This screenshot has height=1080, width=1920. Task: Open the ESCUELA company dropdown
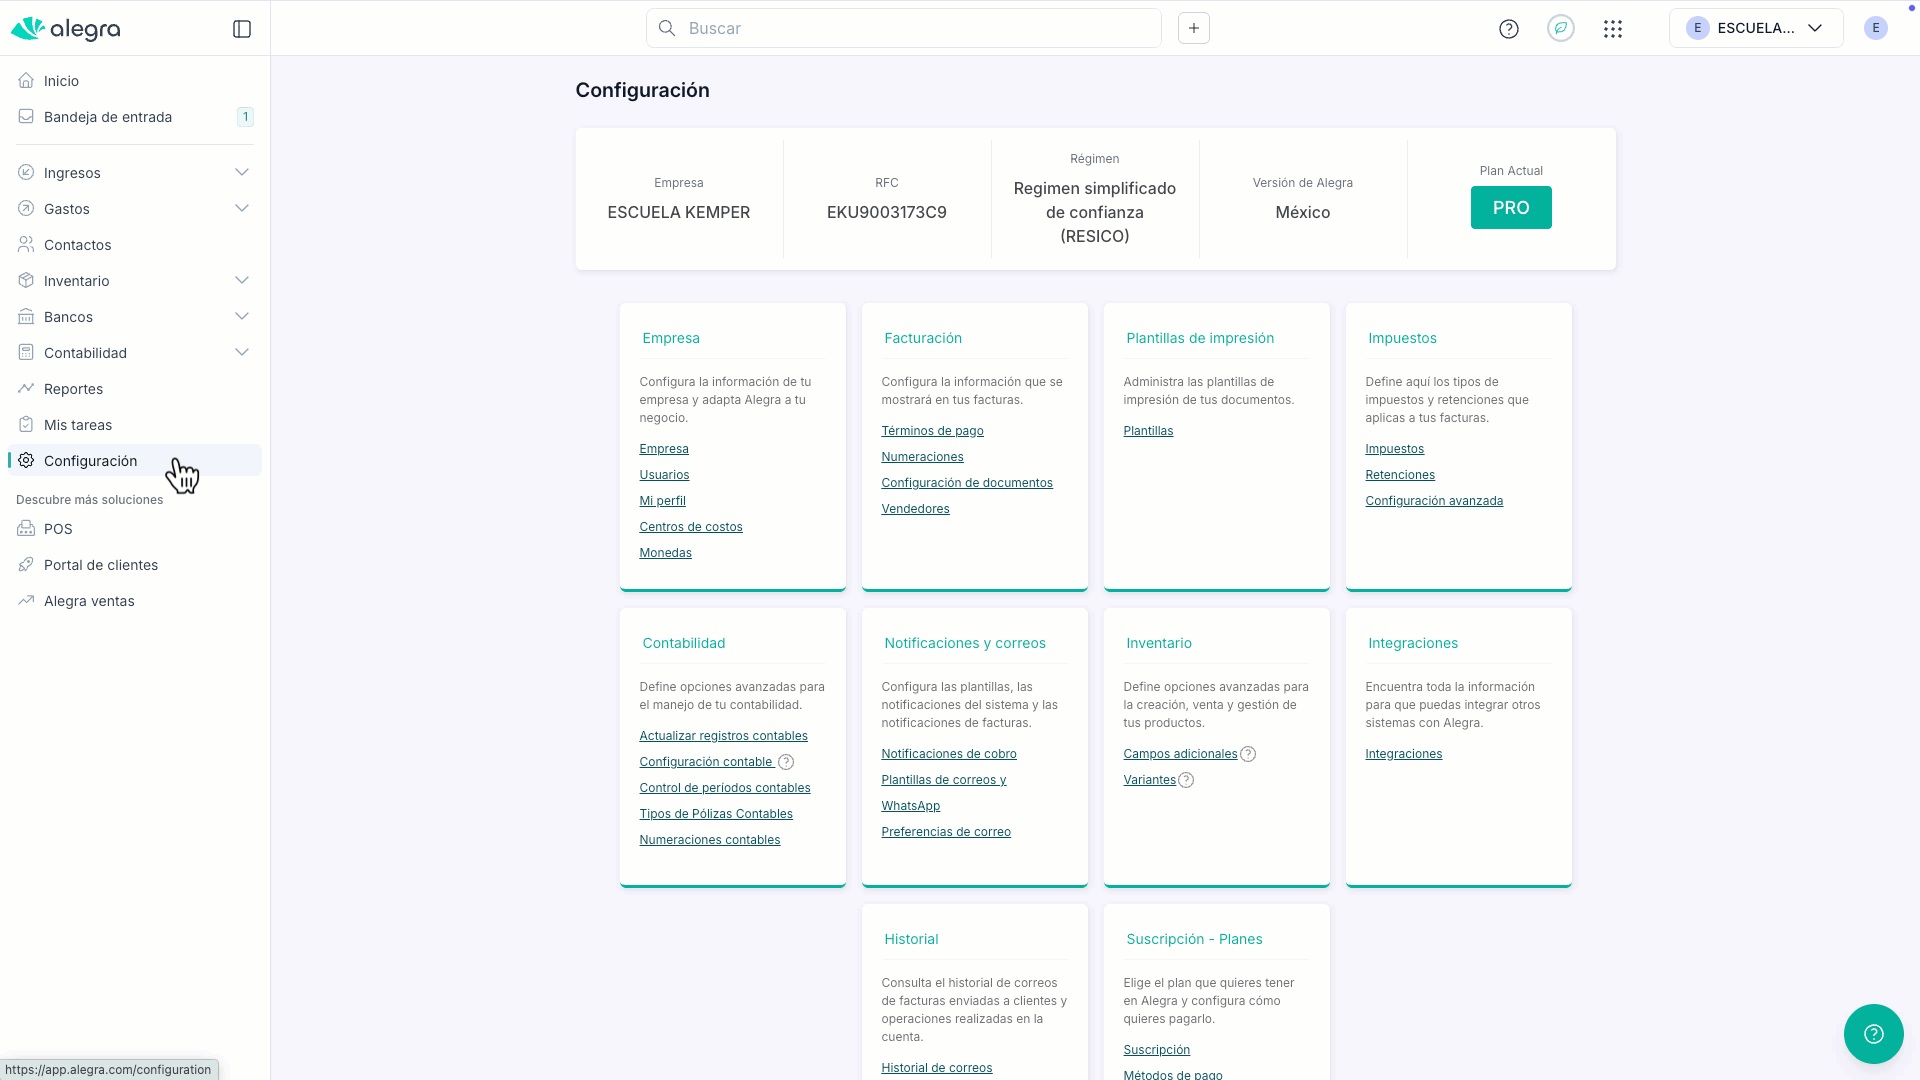1756,28
